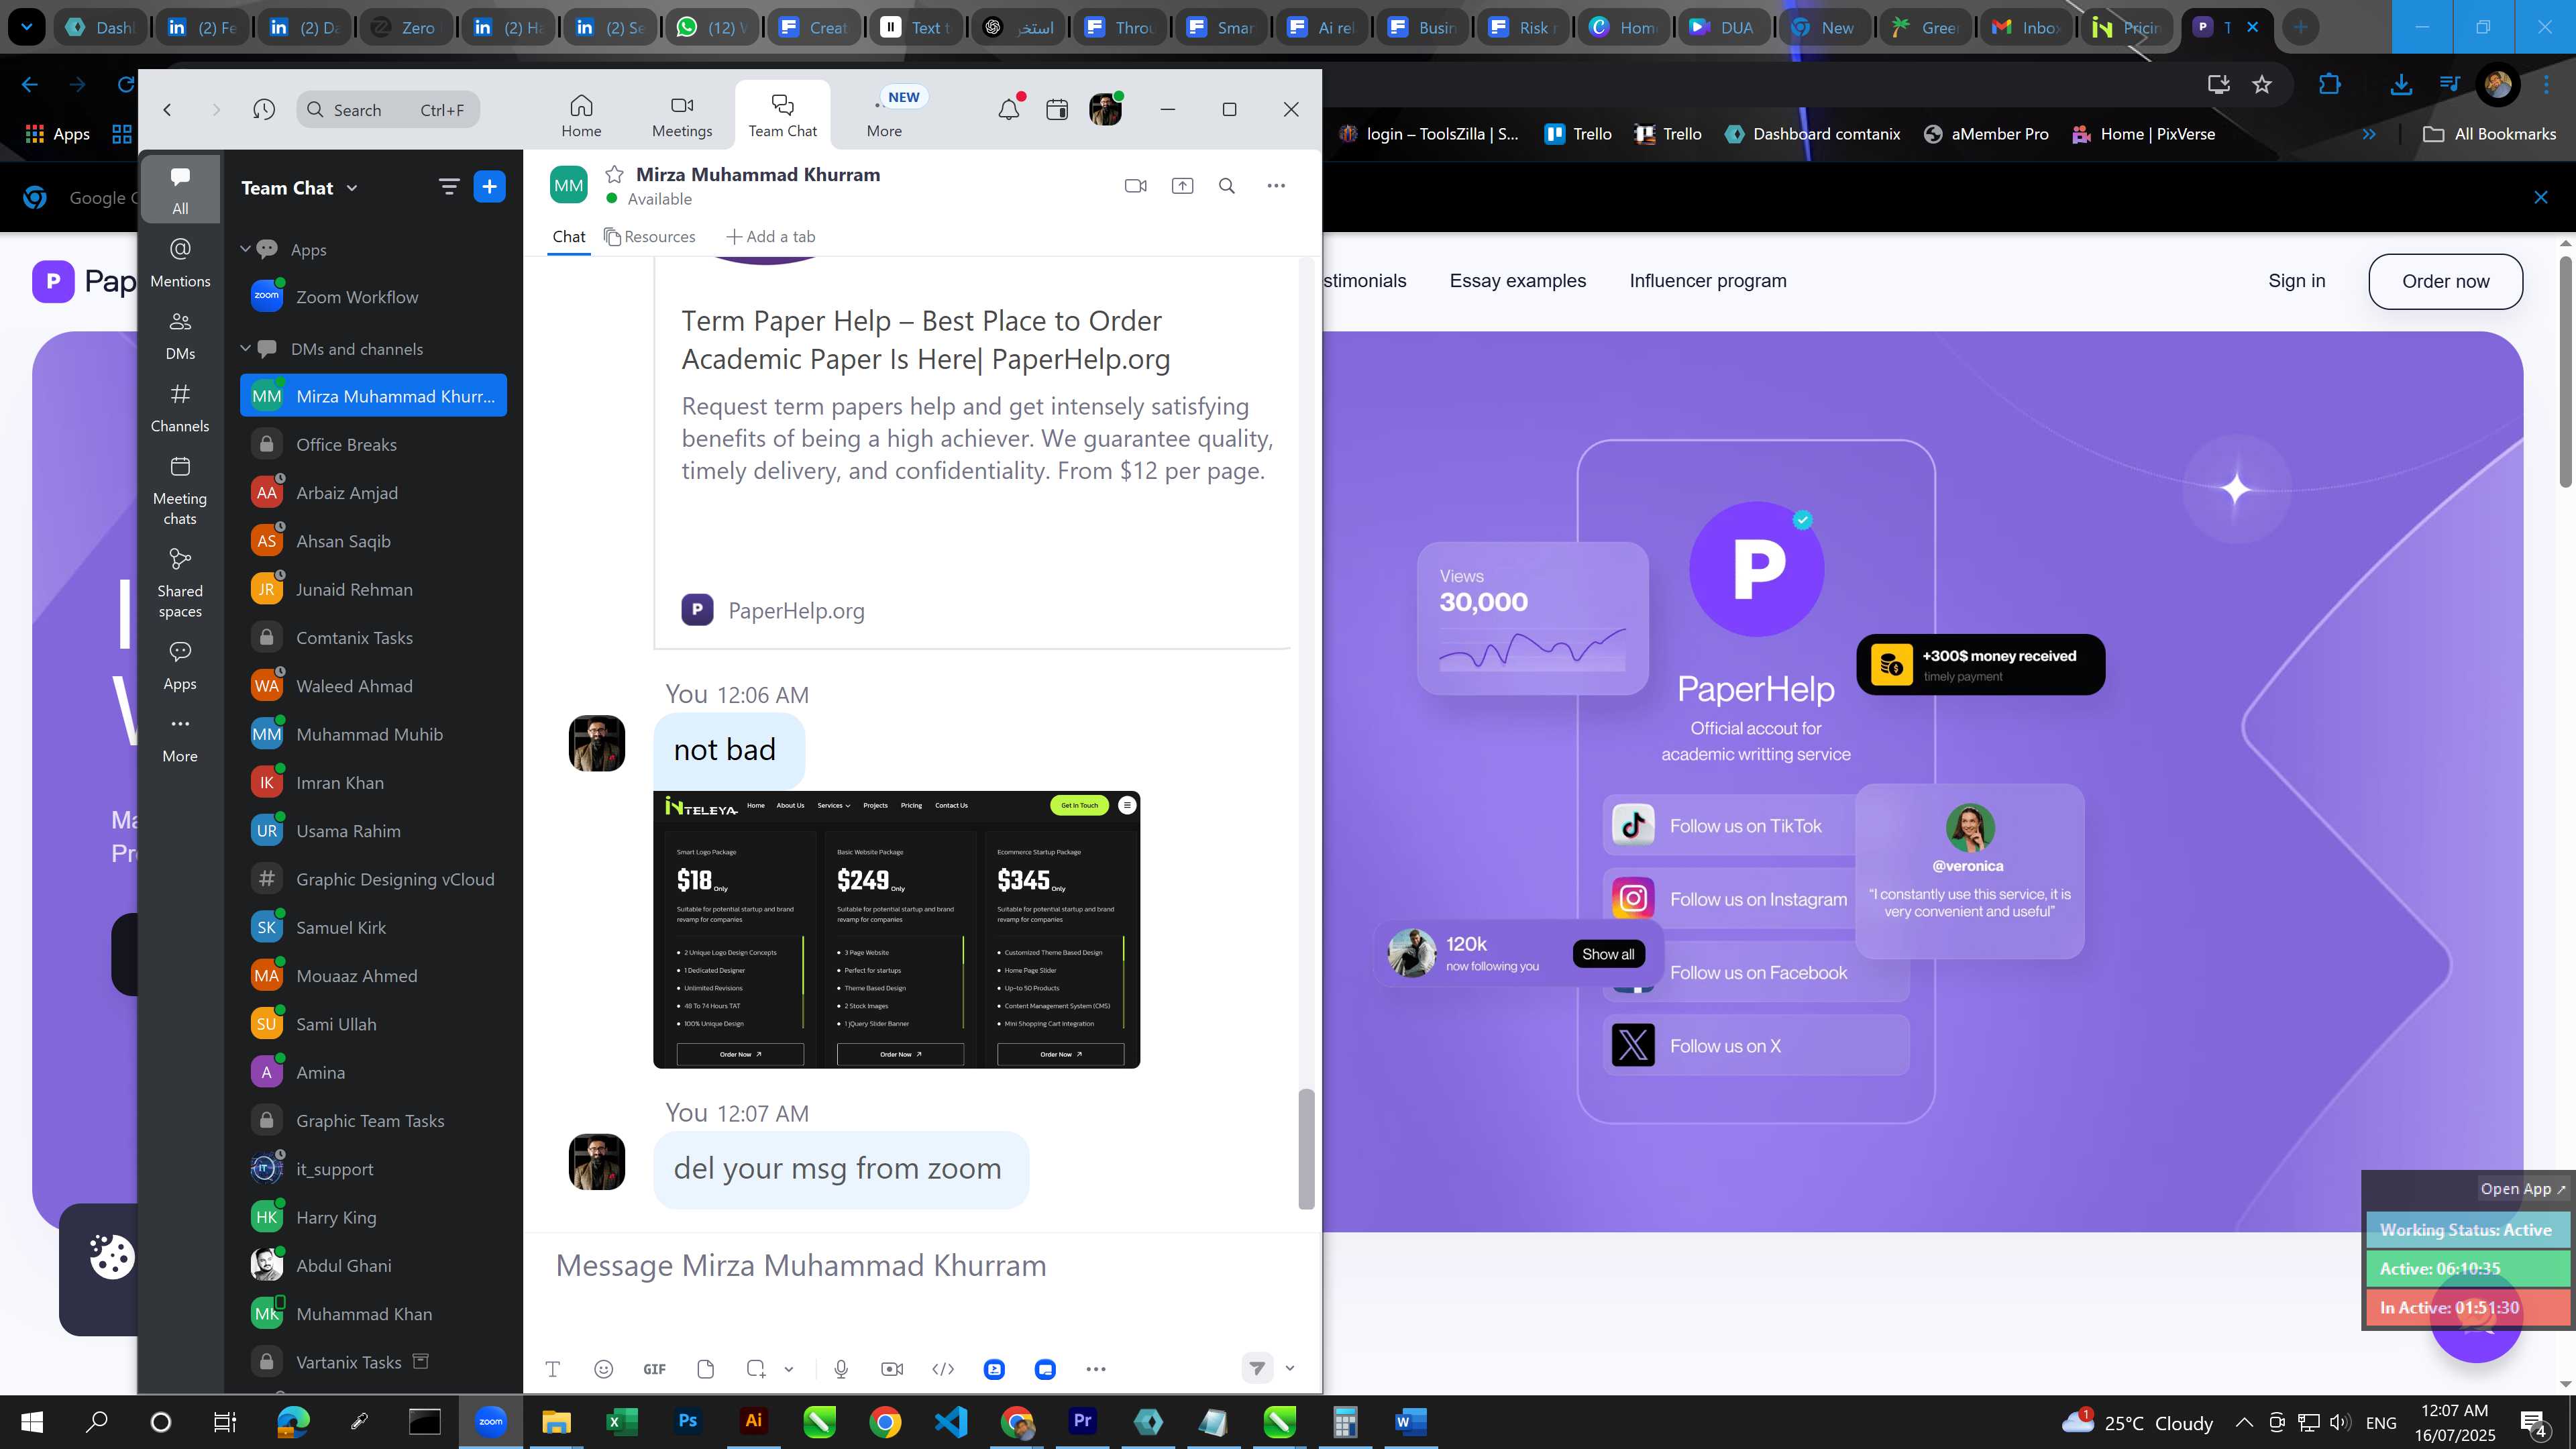
Task: Open DMs in Zoom sidebar
Action: (180, 335)
